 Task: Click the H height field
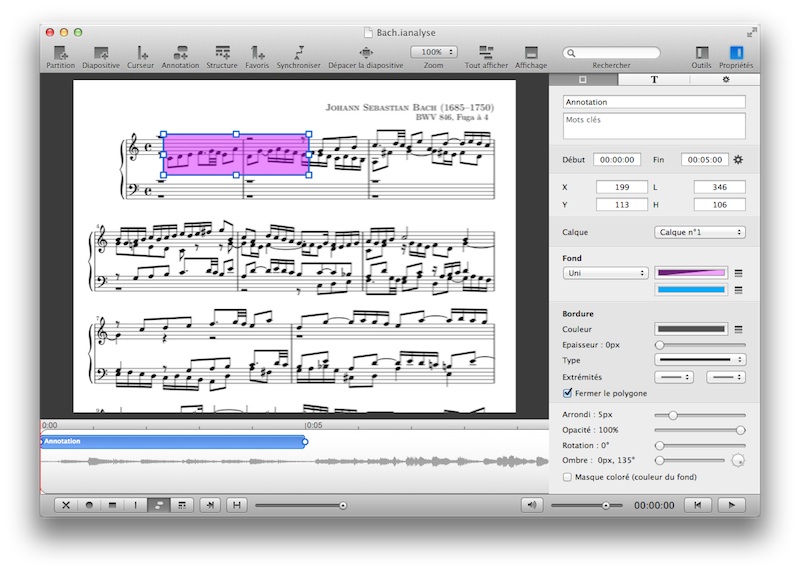click(x=719, y=205)
